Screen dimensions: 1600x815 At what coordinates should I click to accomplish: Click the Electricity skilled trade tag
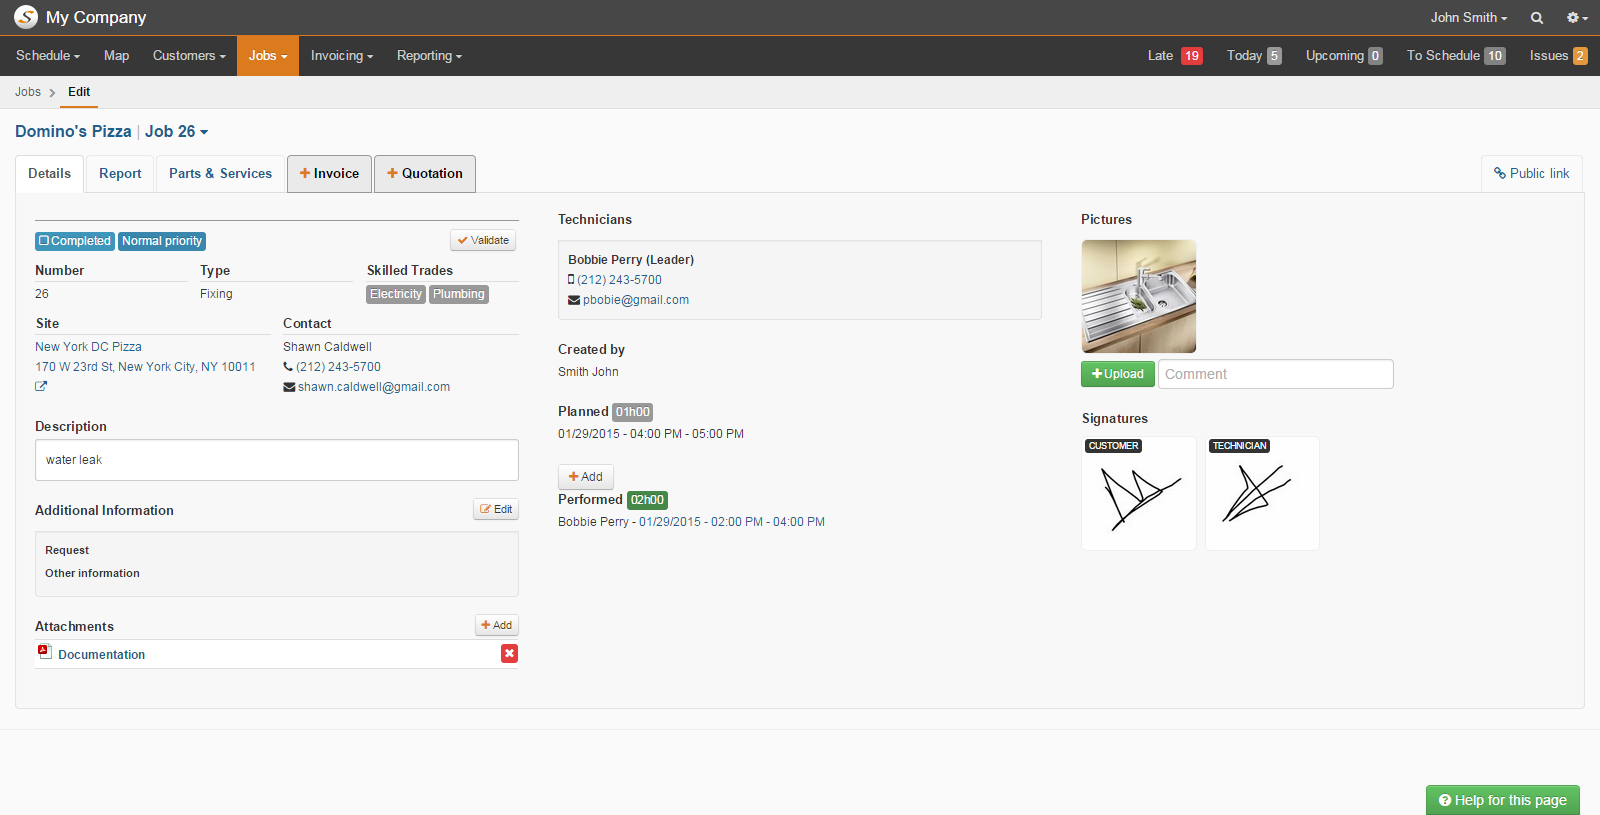(x=396, y=294)
